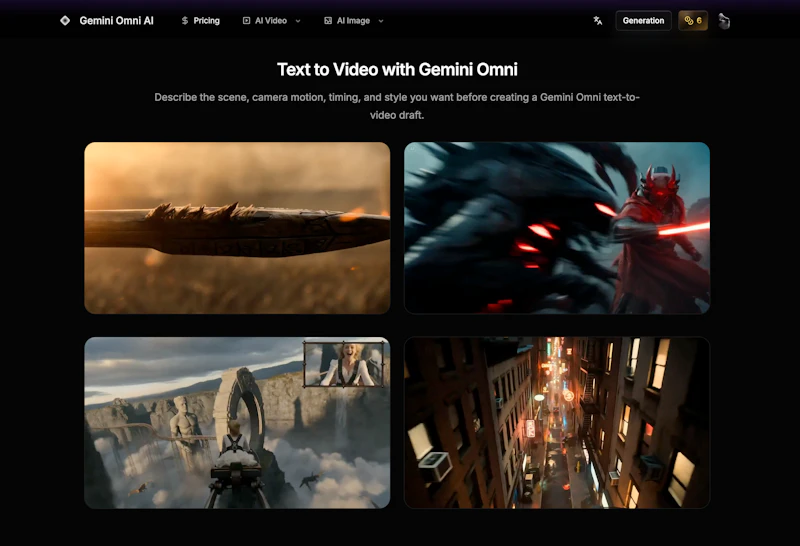800x546 pixels.
Task: Click the coins icon in credits badge
Action: [689, 20]
